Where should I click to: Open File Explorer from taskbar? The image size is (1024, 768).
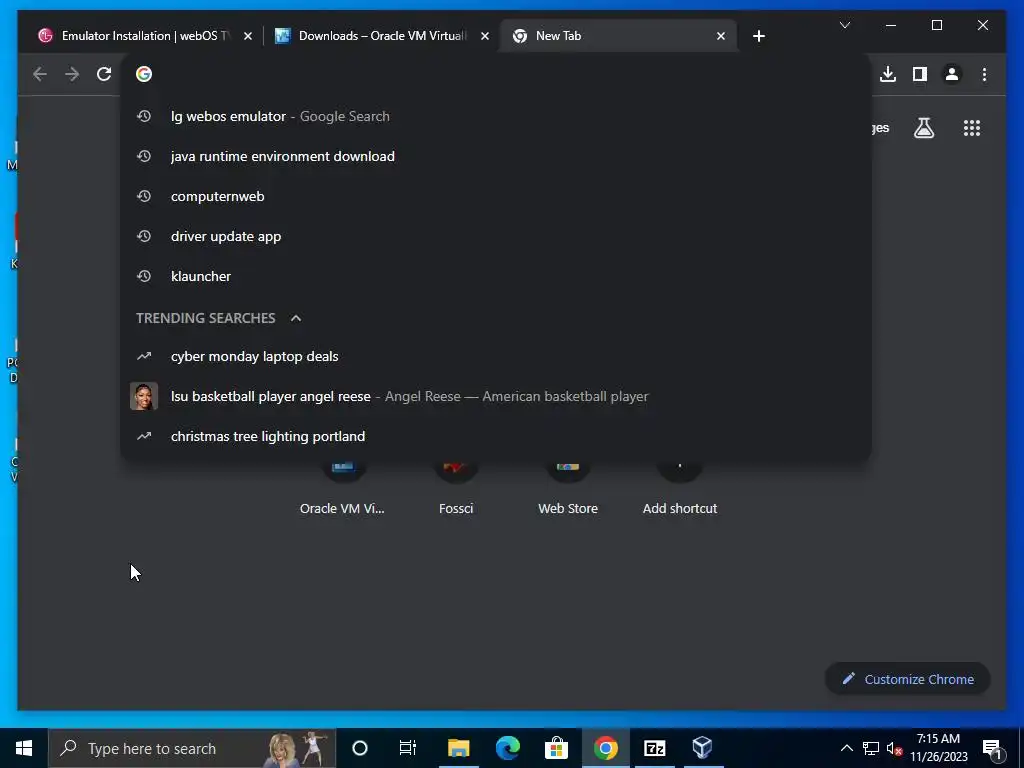pyautogui.click(x=458, y=748)
